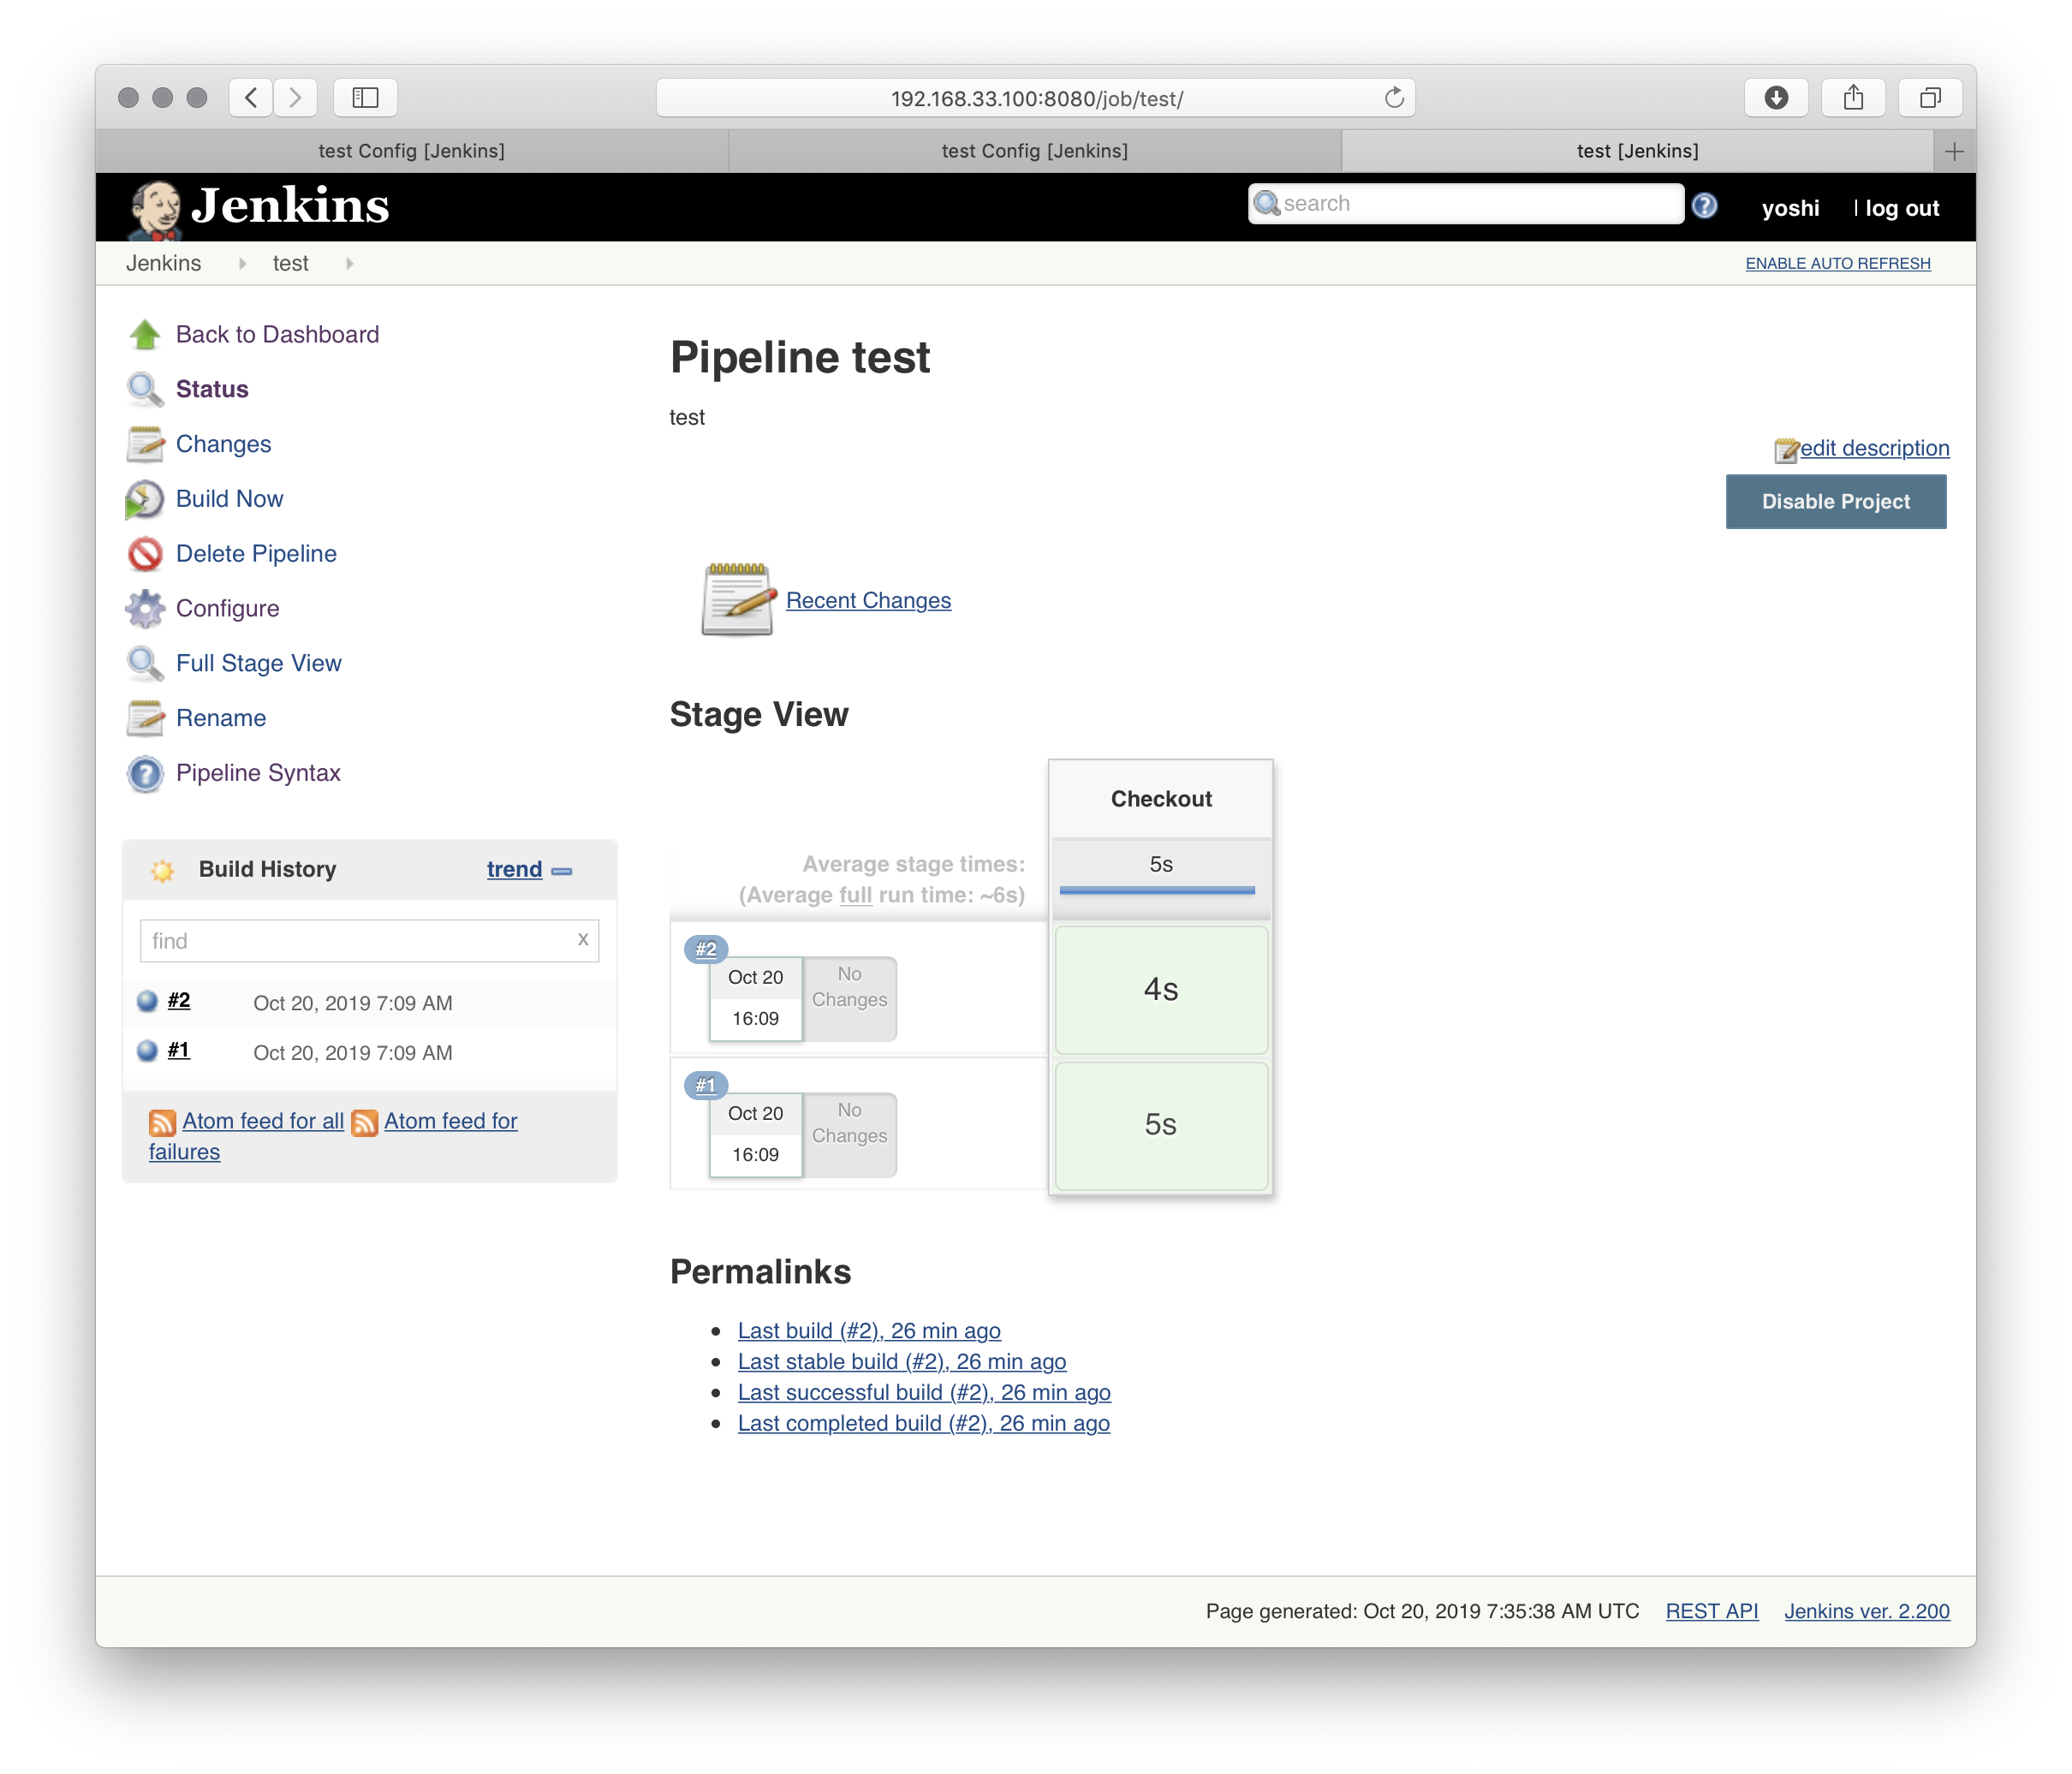Open the Full Stage View sidebar link

point(259,664)
